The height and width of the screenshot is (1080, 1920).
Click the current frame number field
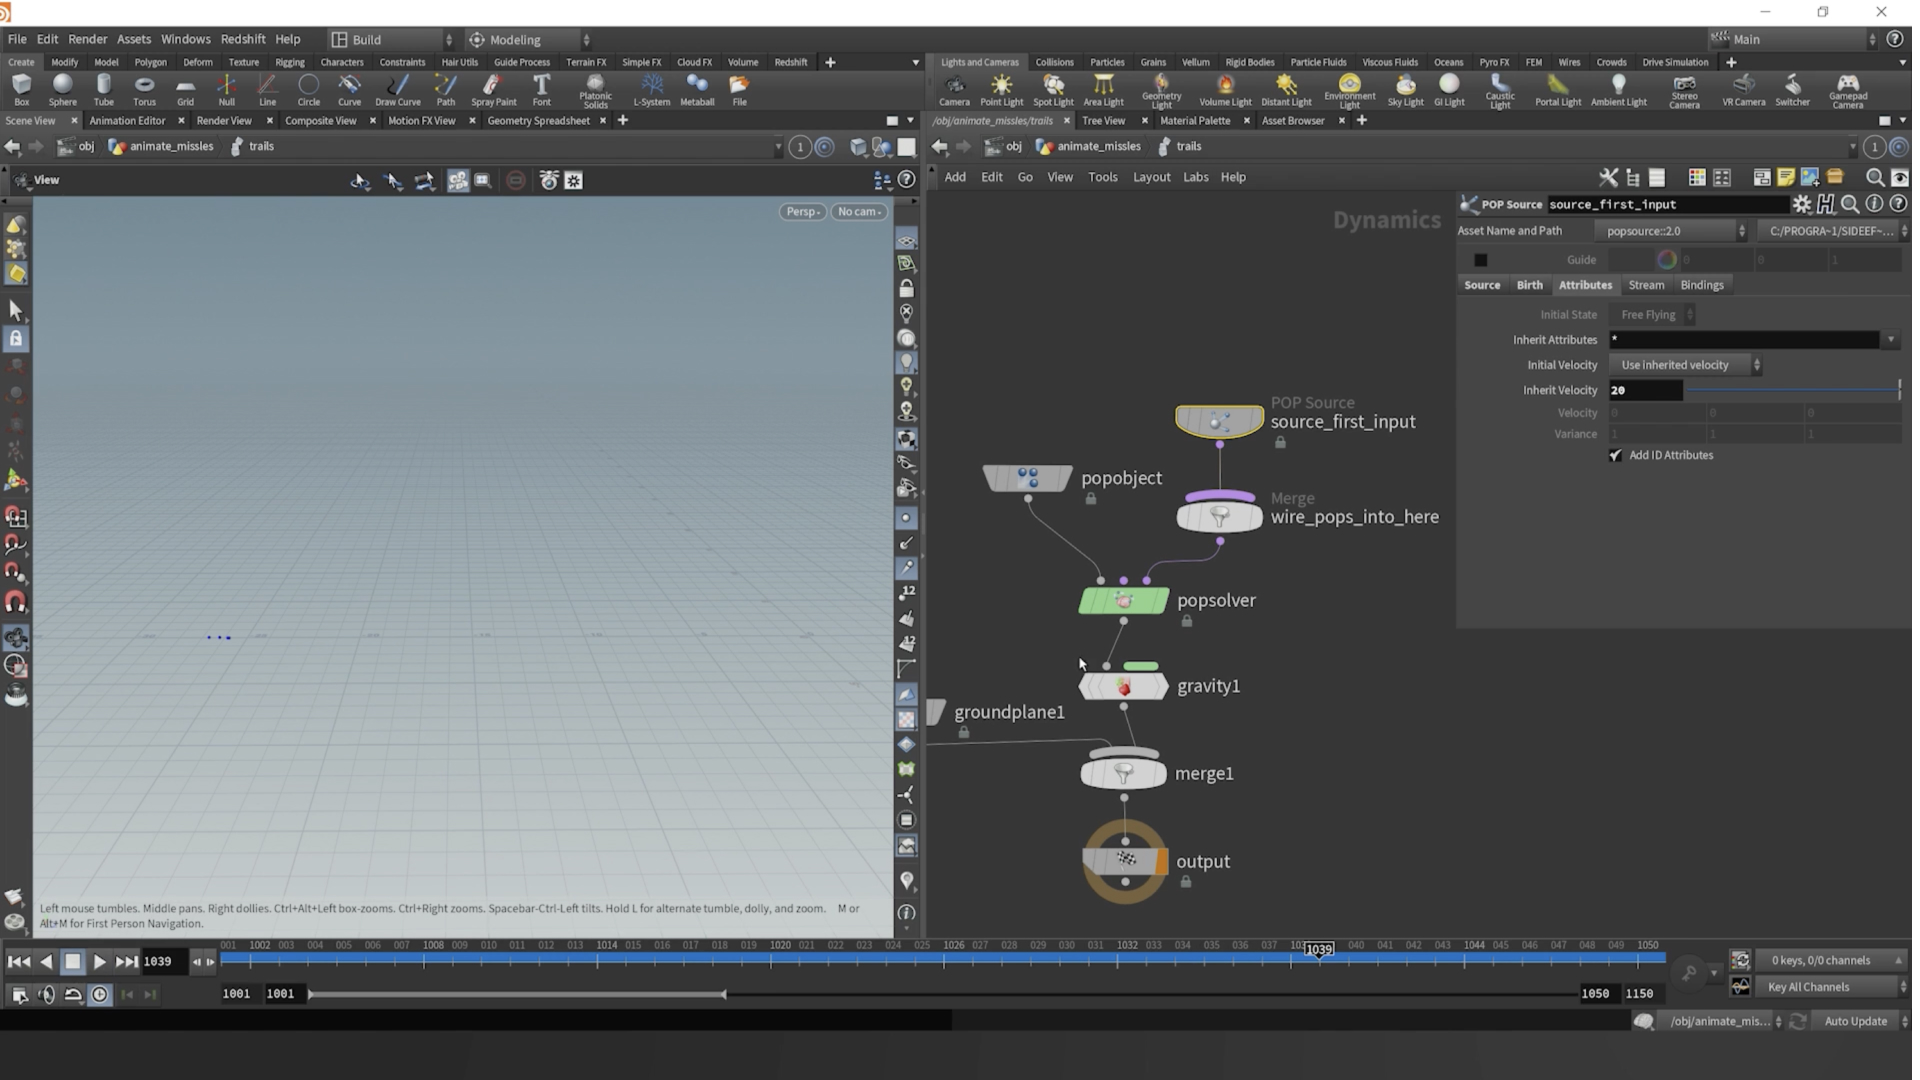pyautogui.click(x=163, y=962)
